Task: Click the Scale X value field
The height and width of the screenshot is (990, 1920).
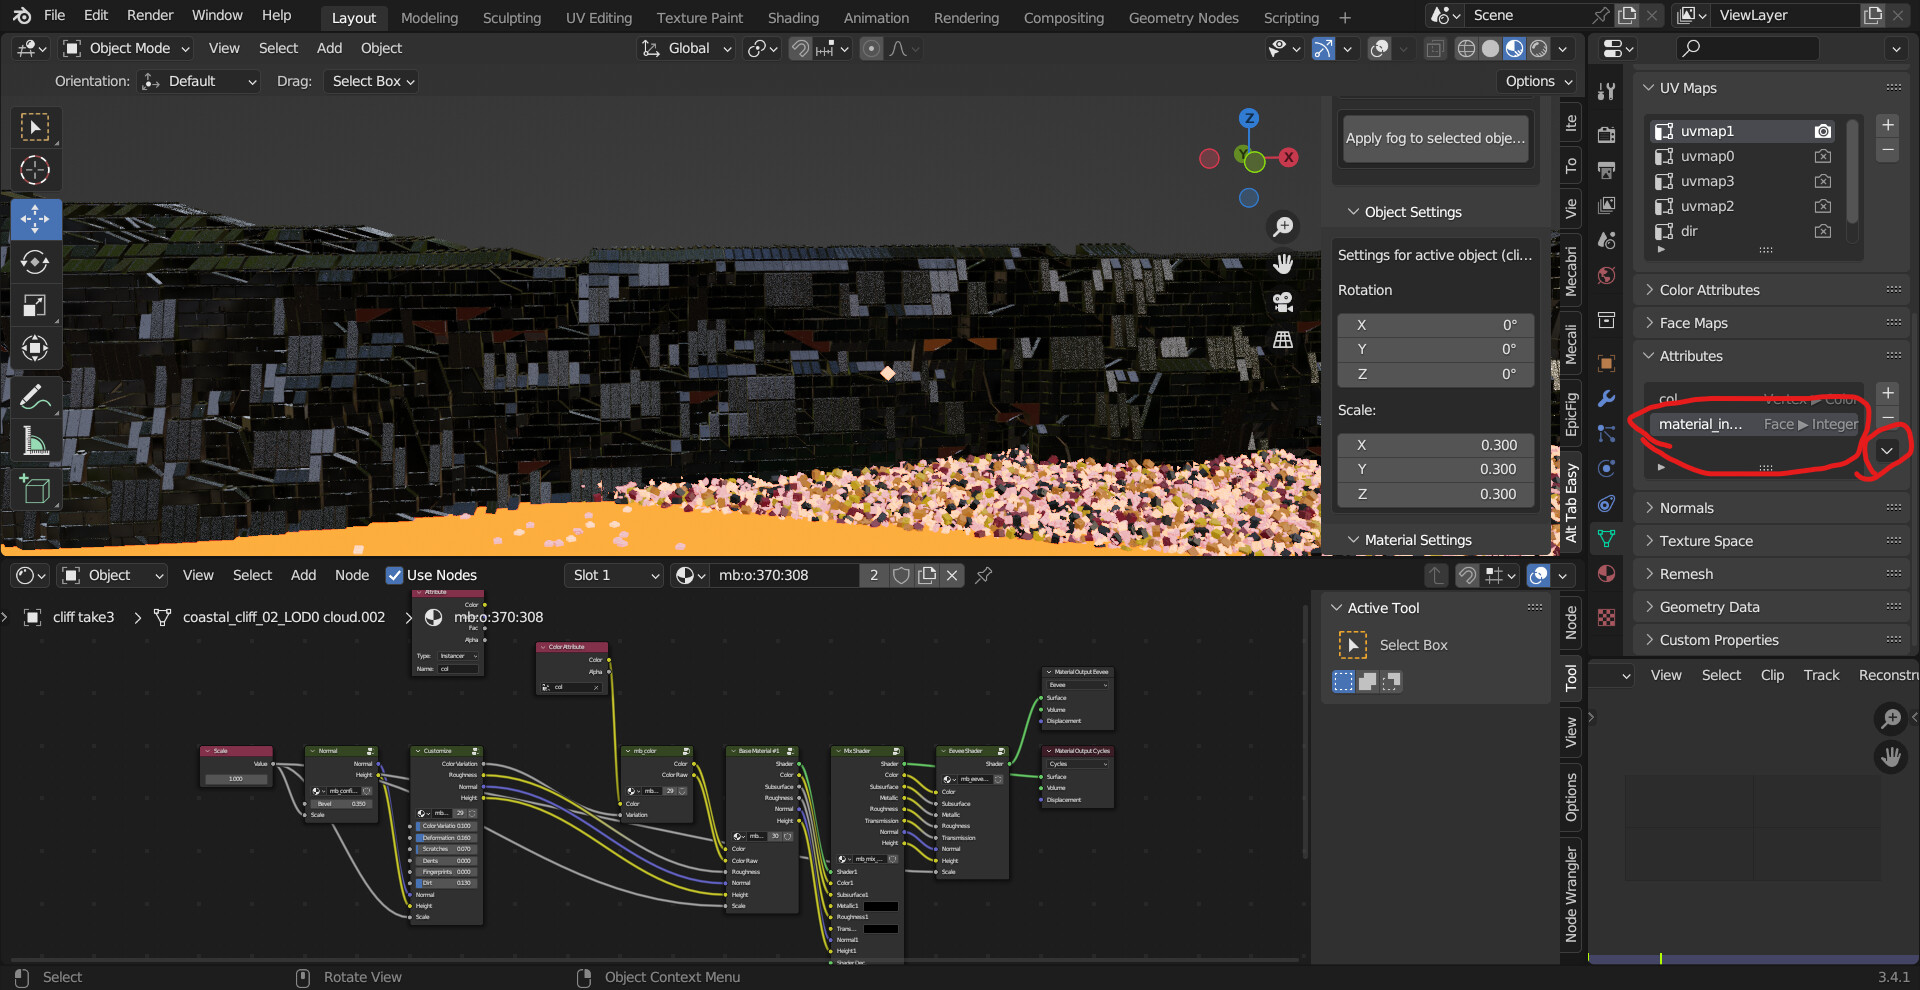Action: (x=1435, y=445)
